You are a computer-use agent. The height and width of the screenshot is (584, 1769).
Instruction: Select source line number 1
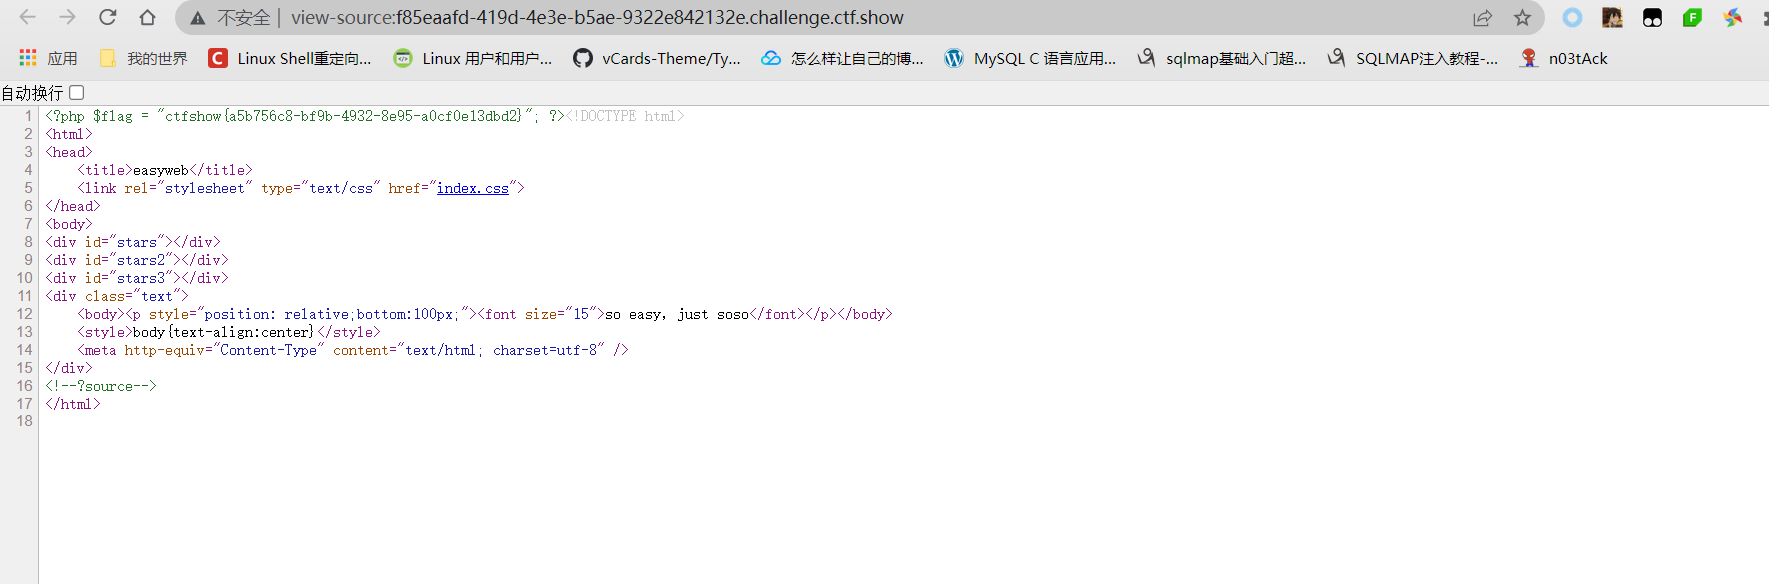[x=28, y=116]
